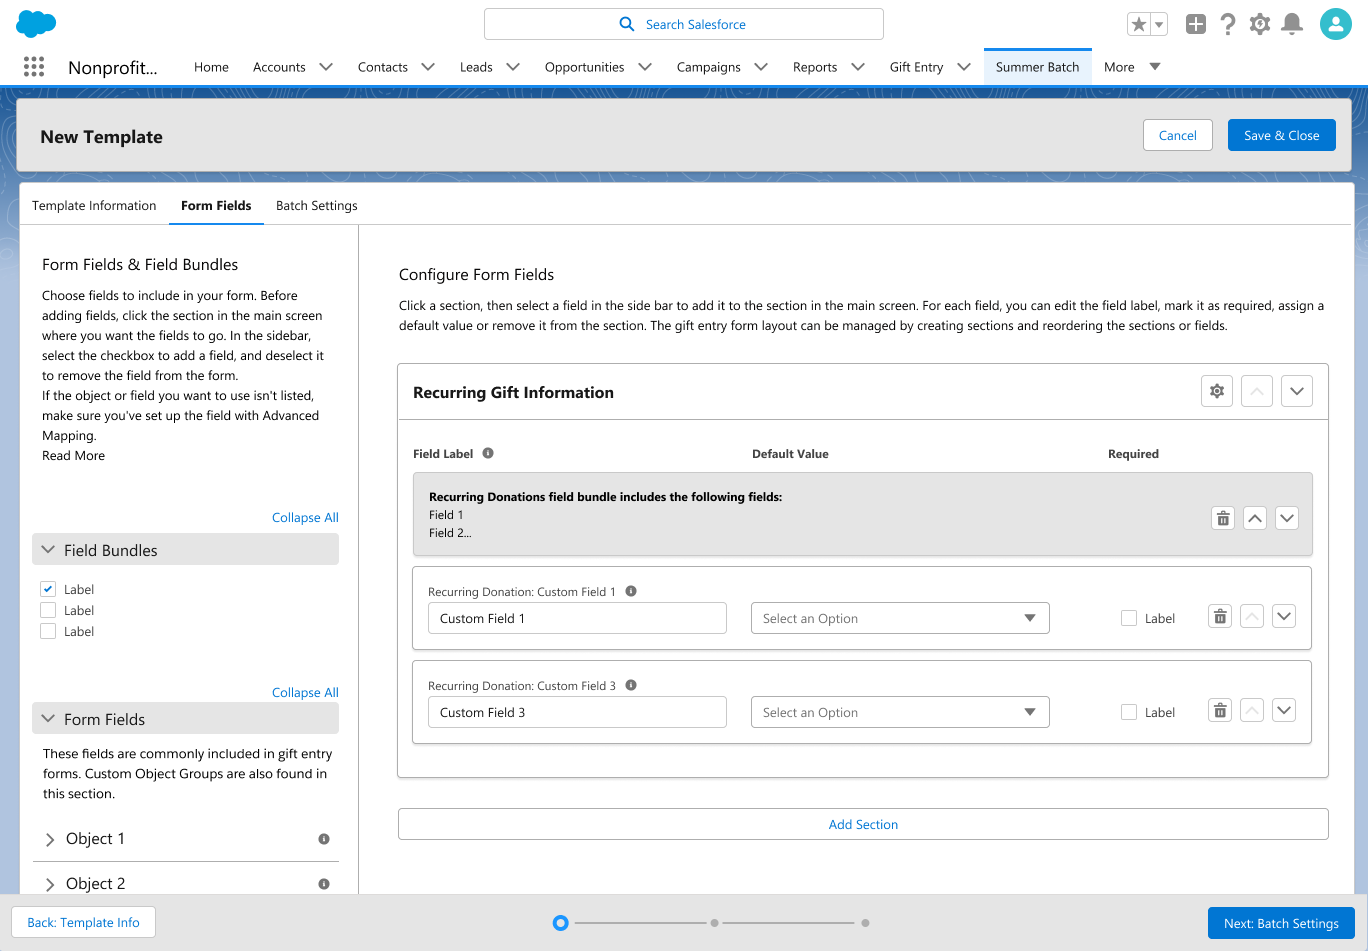Uncheck the first Label checkbox under Field Bundles
The height and width of the screenshot is (951, 1368).
point(47,588)
